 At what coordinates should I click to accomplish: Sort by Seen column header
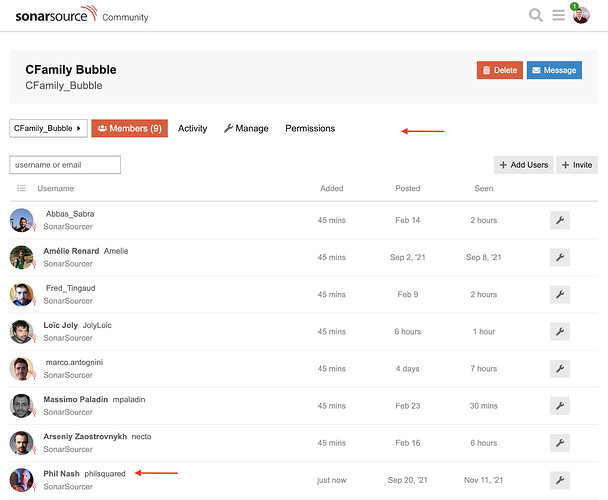point(484,189)
